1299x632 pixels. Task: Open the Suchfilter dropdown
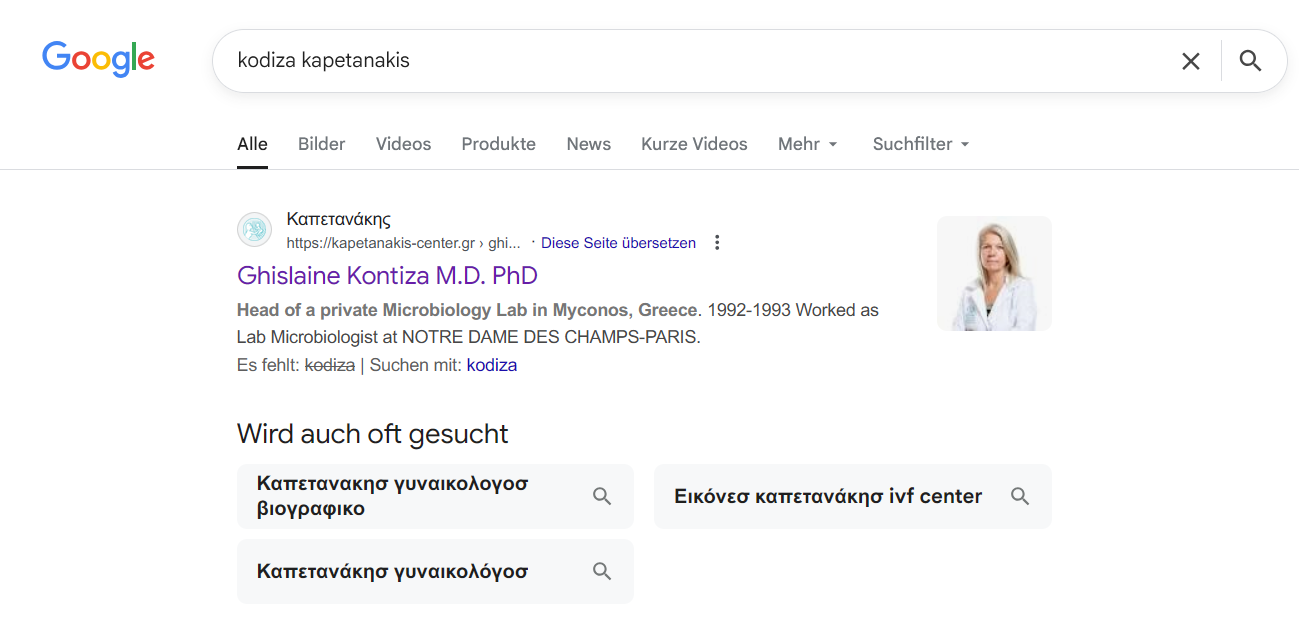click(921, 144)
